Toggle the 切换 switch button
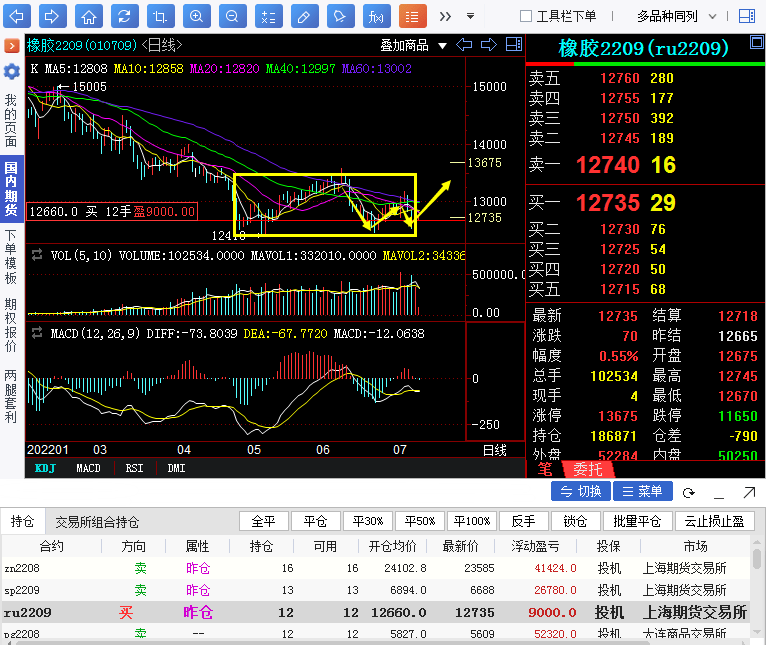The image size is (766, 645). [581, 492]
